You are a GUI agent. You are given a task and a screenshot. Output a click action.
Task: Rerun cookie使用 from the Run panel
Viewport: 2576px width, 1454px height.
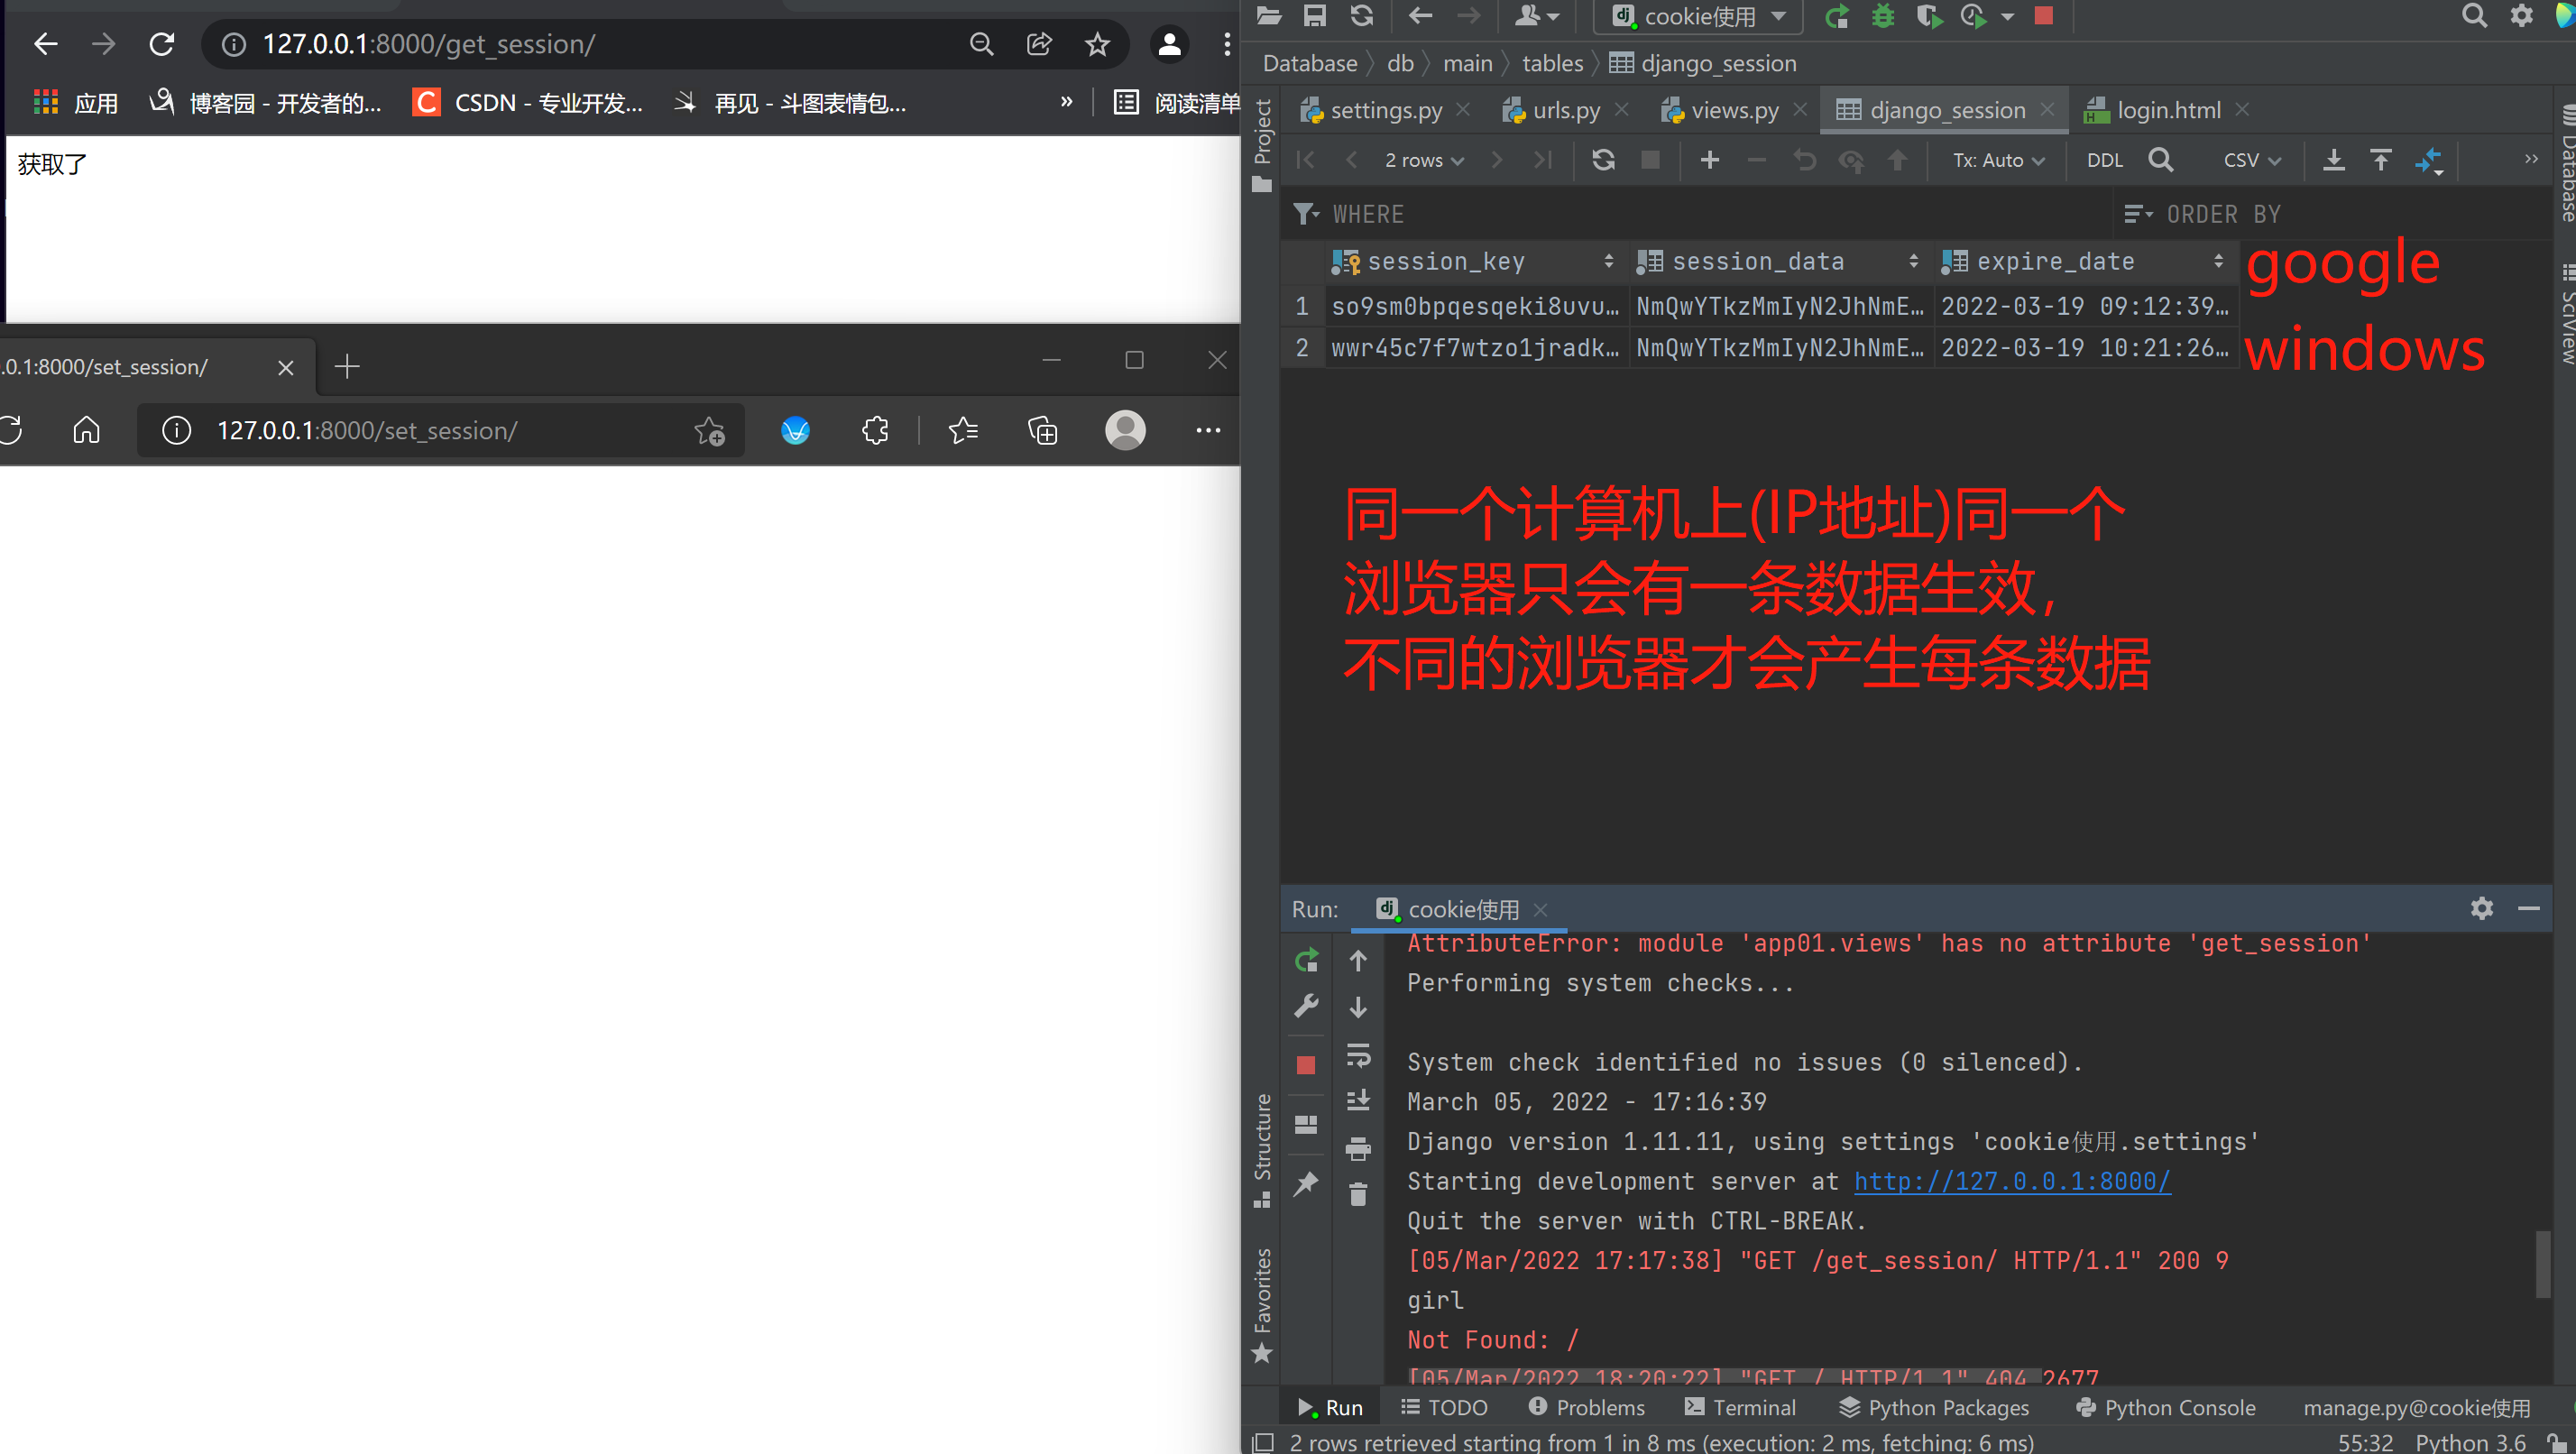tap(1306, 960)
